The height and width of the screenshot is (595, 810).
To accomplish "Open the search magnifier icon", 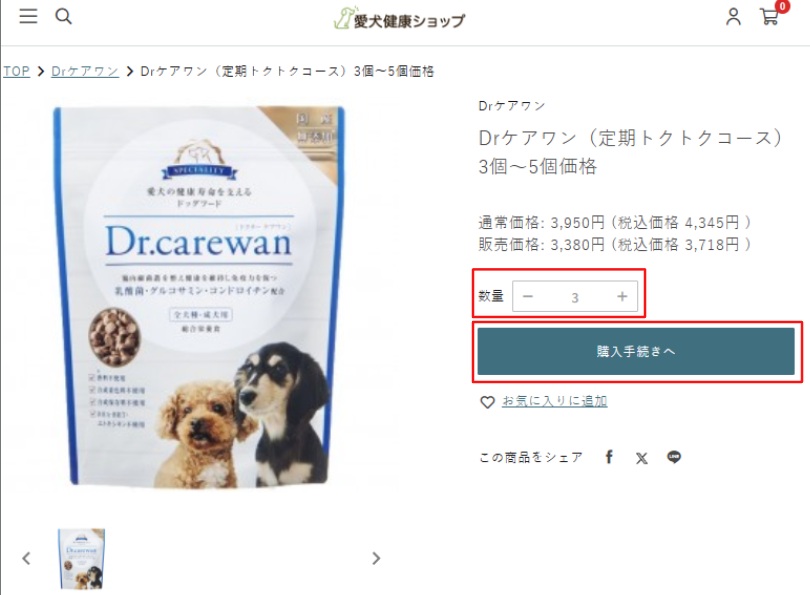I will coord(63,16).
